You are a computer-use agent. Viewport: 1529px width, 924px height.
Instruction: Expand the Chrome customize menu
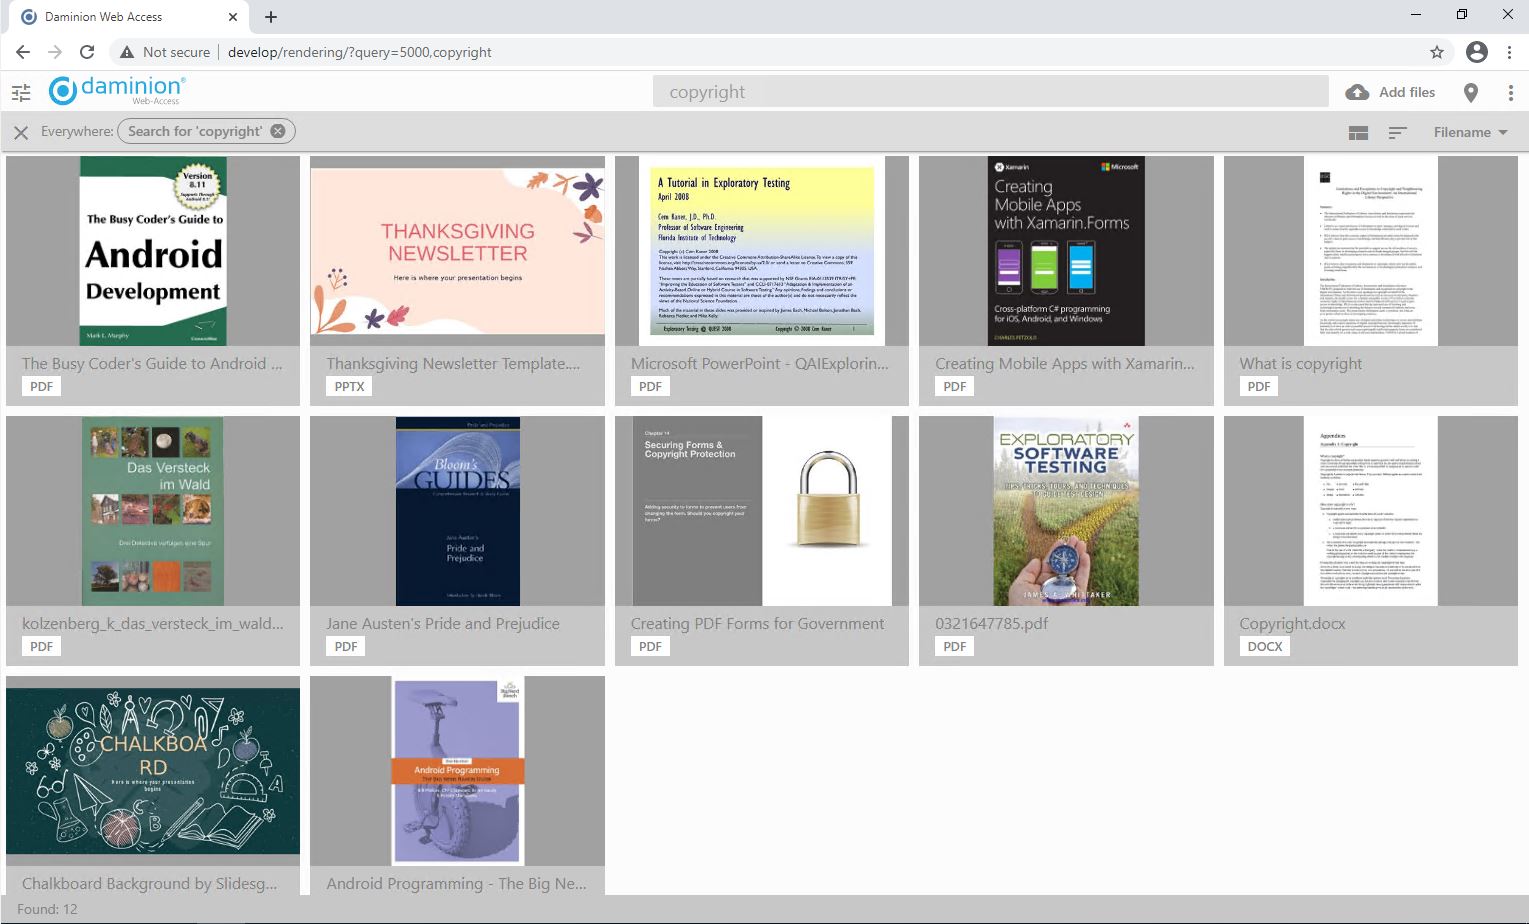point(1511,52)
